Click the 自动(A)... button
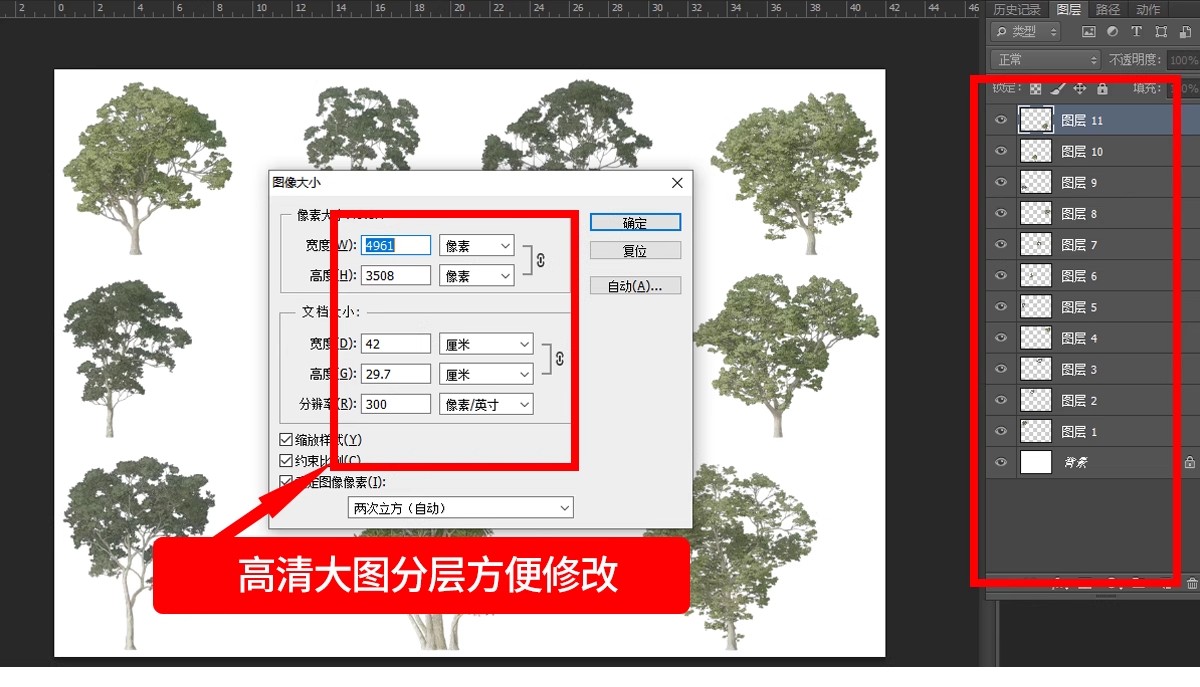The image size is (1200, 687). point(635,284)
